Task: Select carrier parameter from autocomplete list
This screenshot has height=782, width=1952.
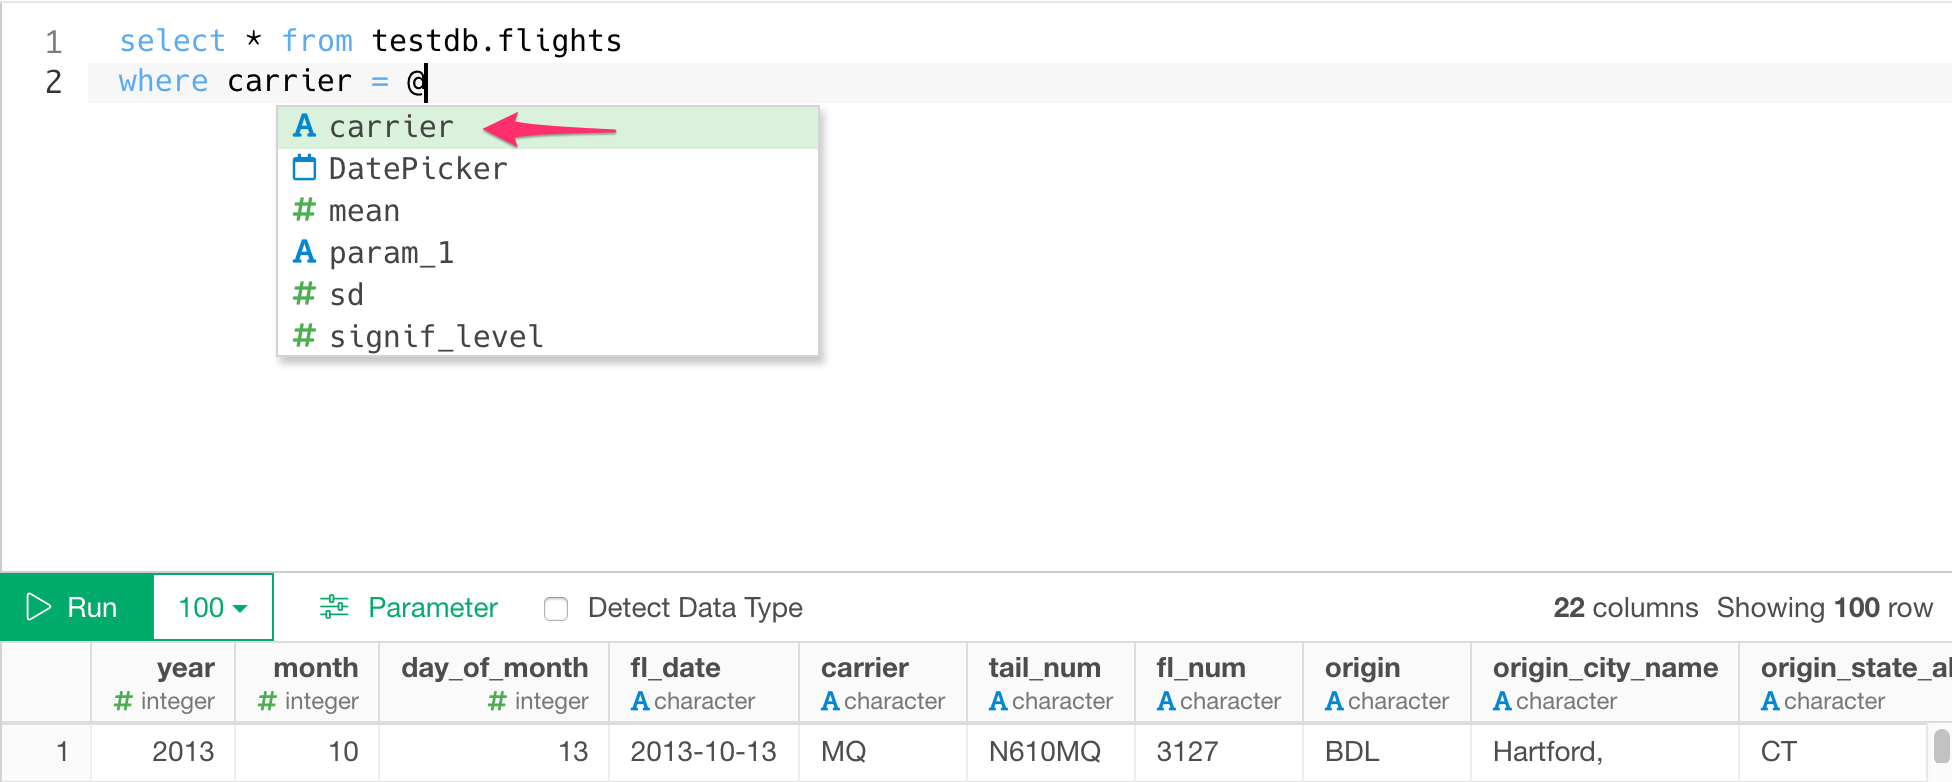Action: pos(391,127)
